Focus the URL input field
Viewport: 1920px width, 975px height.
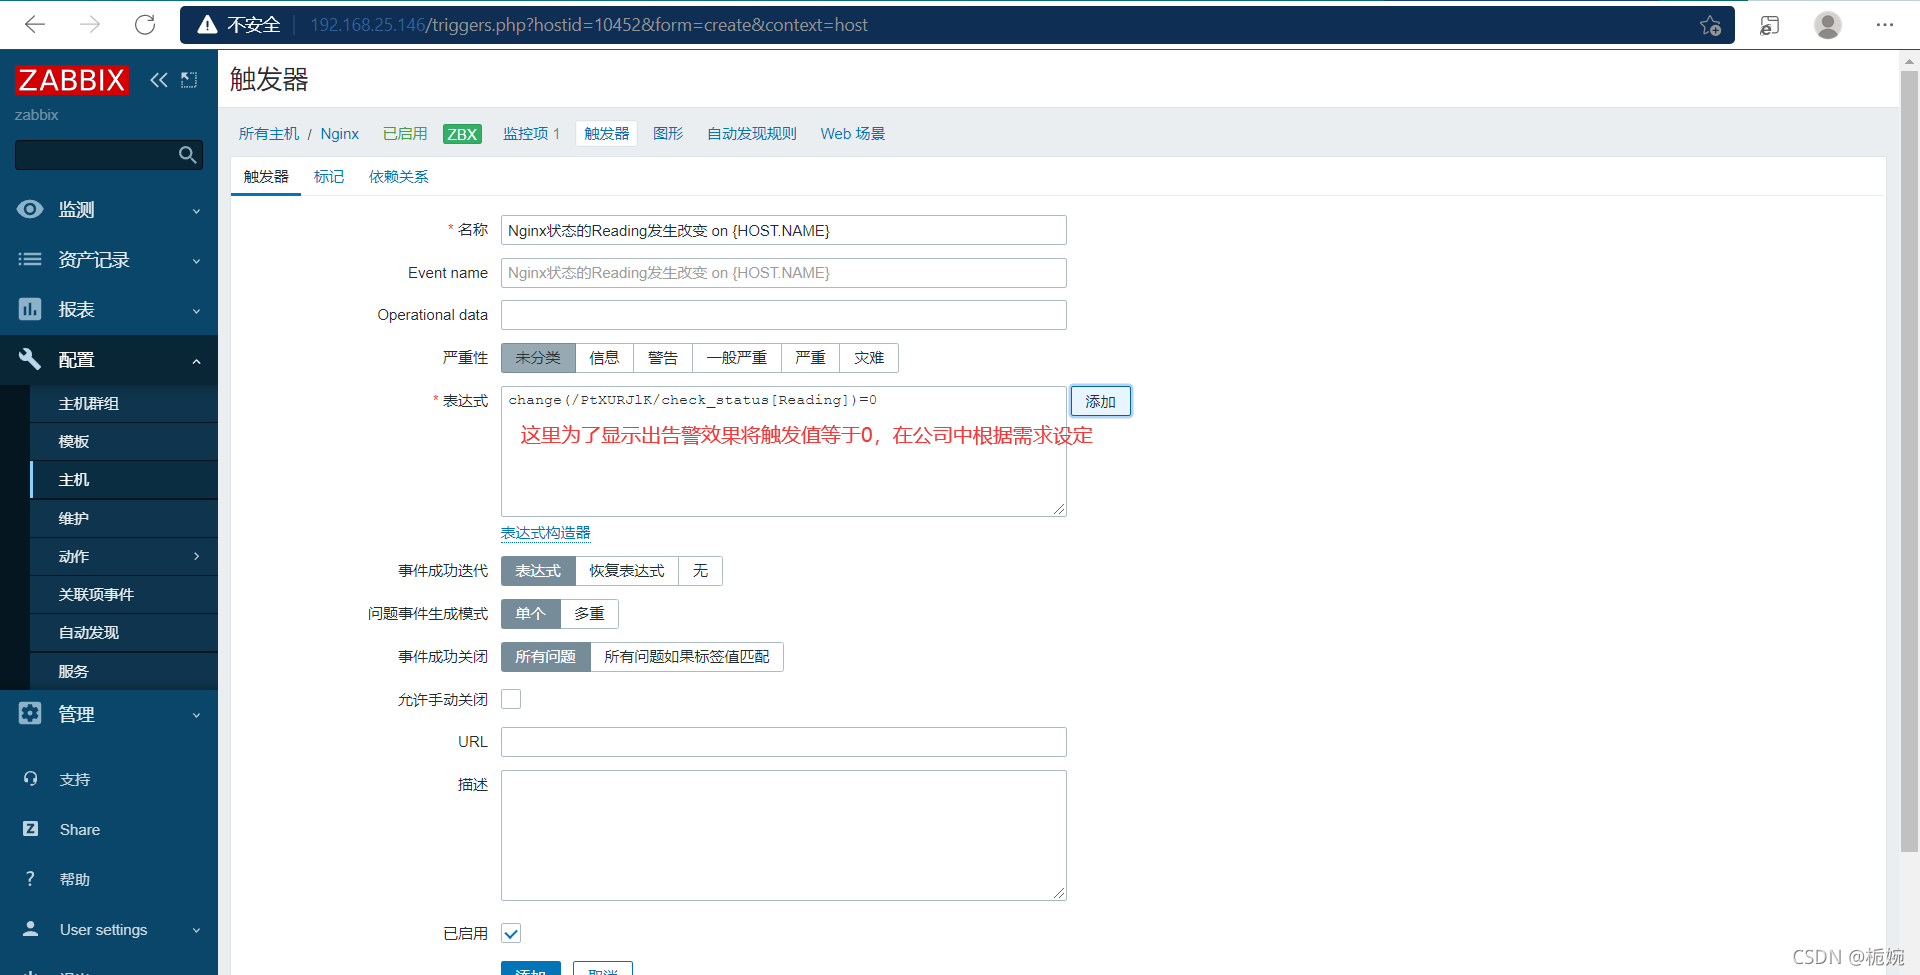784,742
